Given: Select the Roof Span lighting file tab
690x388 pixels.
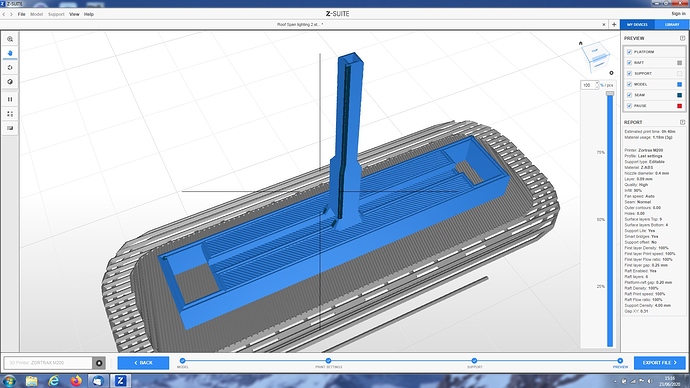Looking at the screenshot, I should (x=300, y=25).
